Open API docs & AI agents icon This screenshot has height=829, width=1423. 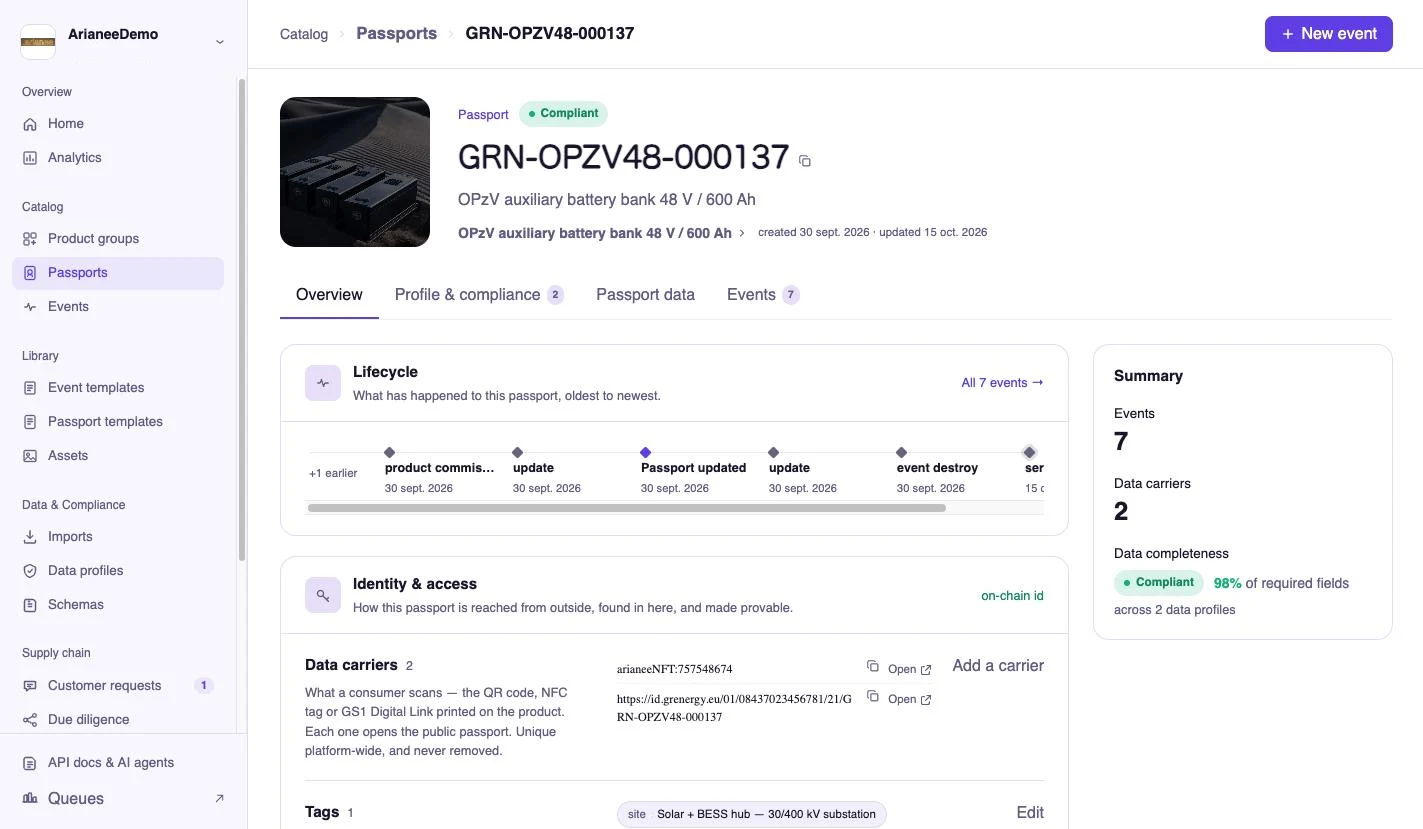tap(30, 763)
